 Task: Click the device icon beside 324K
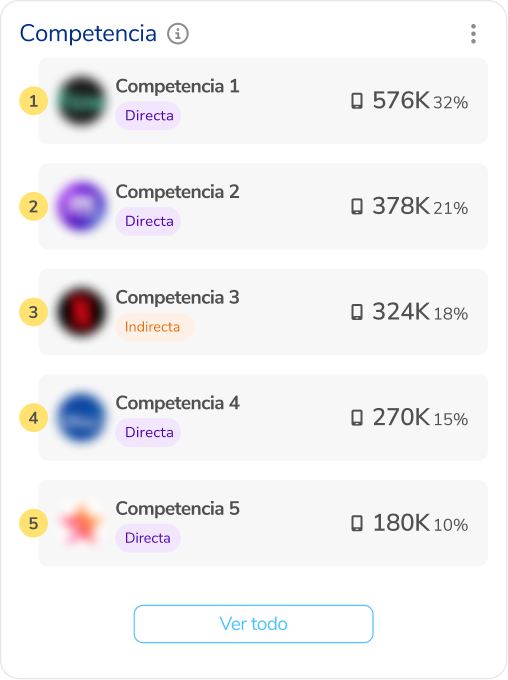click(x=357, y=312)
